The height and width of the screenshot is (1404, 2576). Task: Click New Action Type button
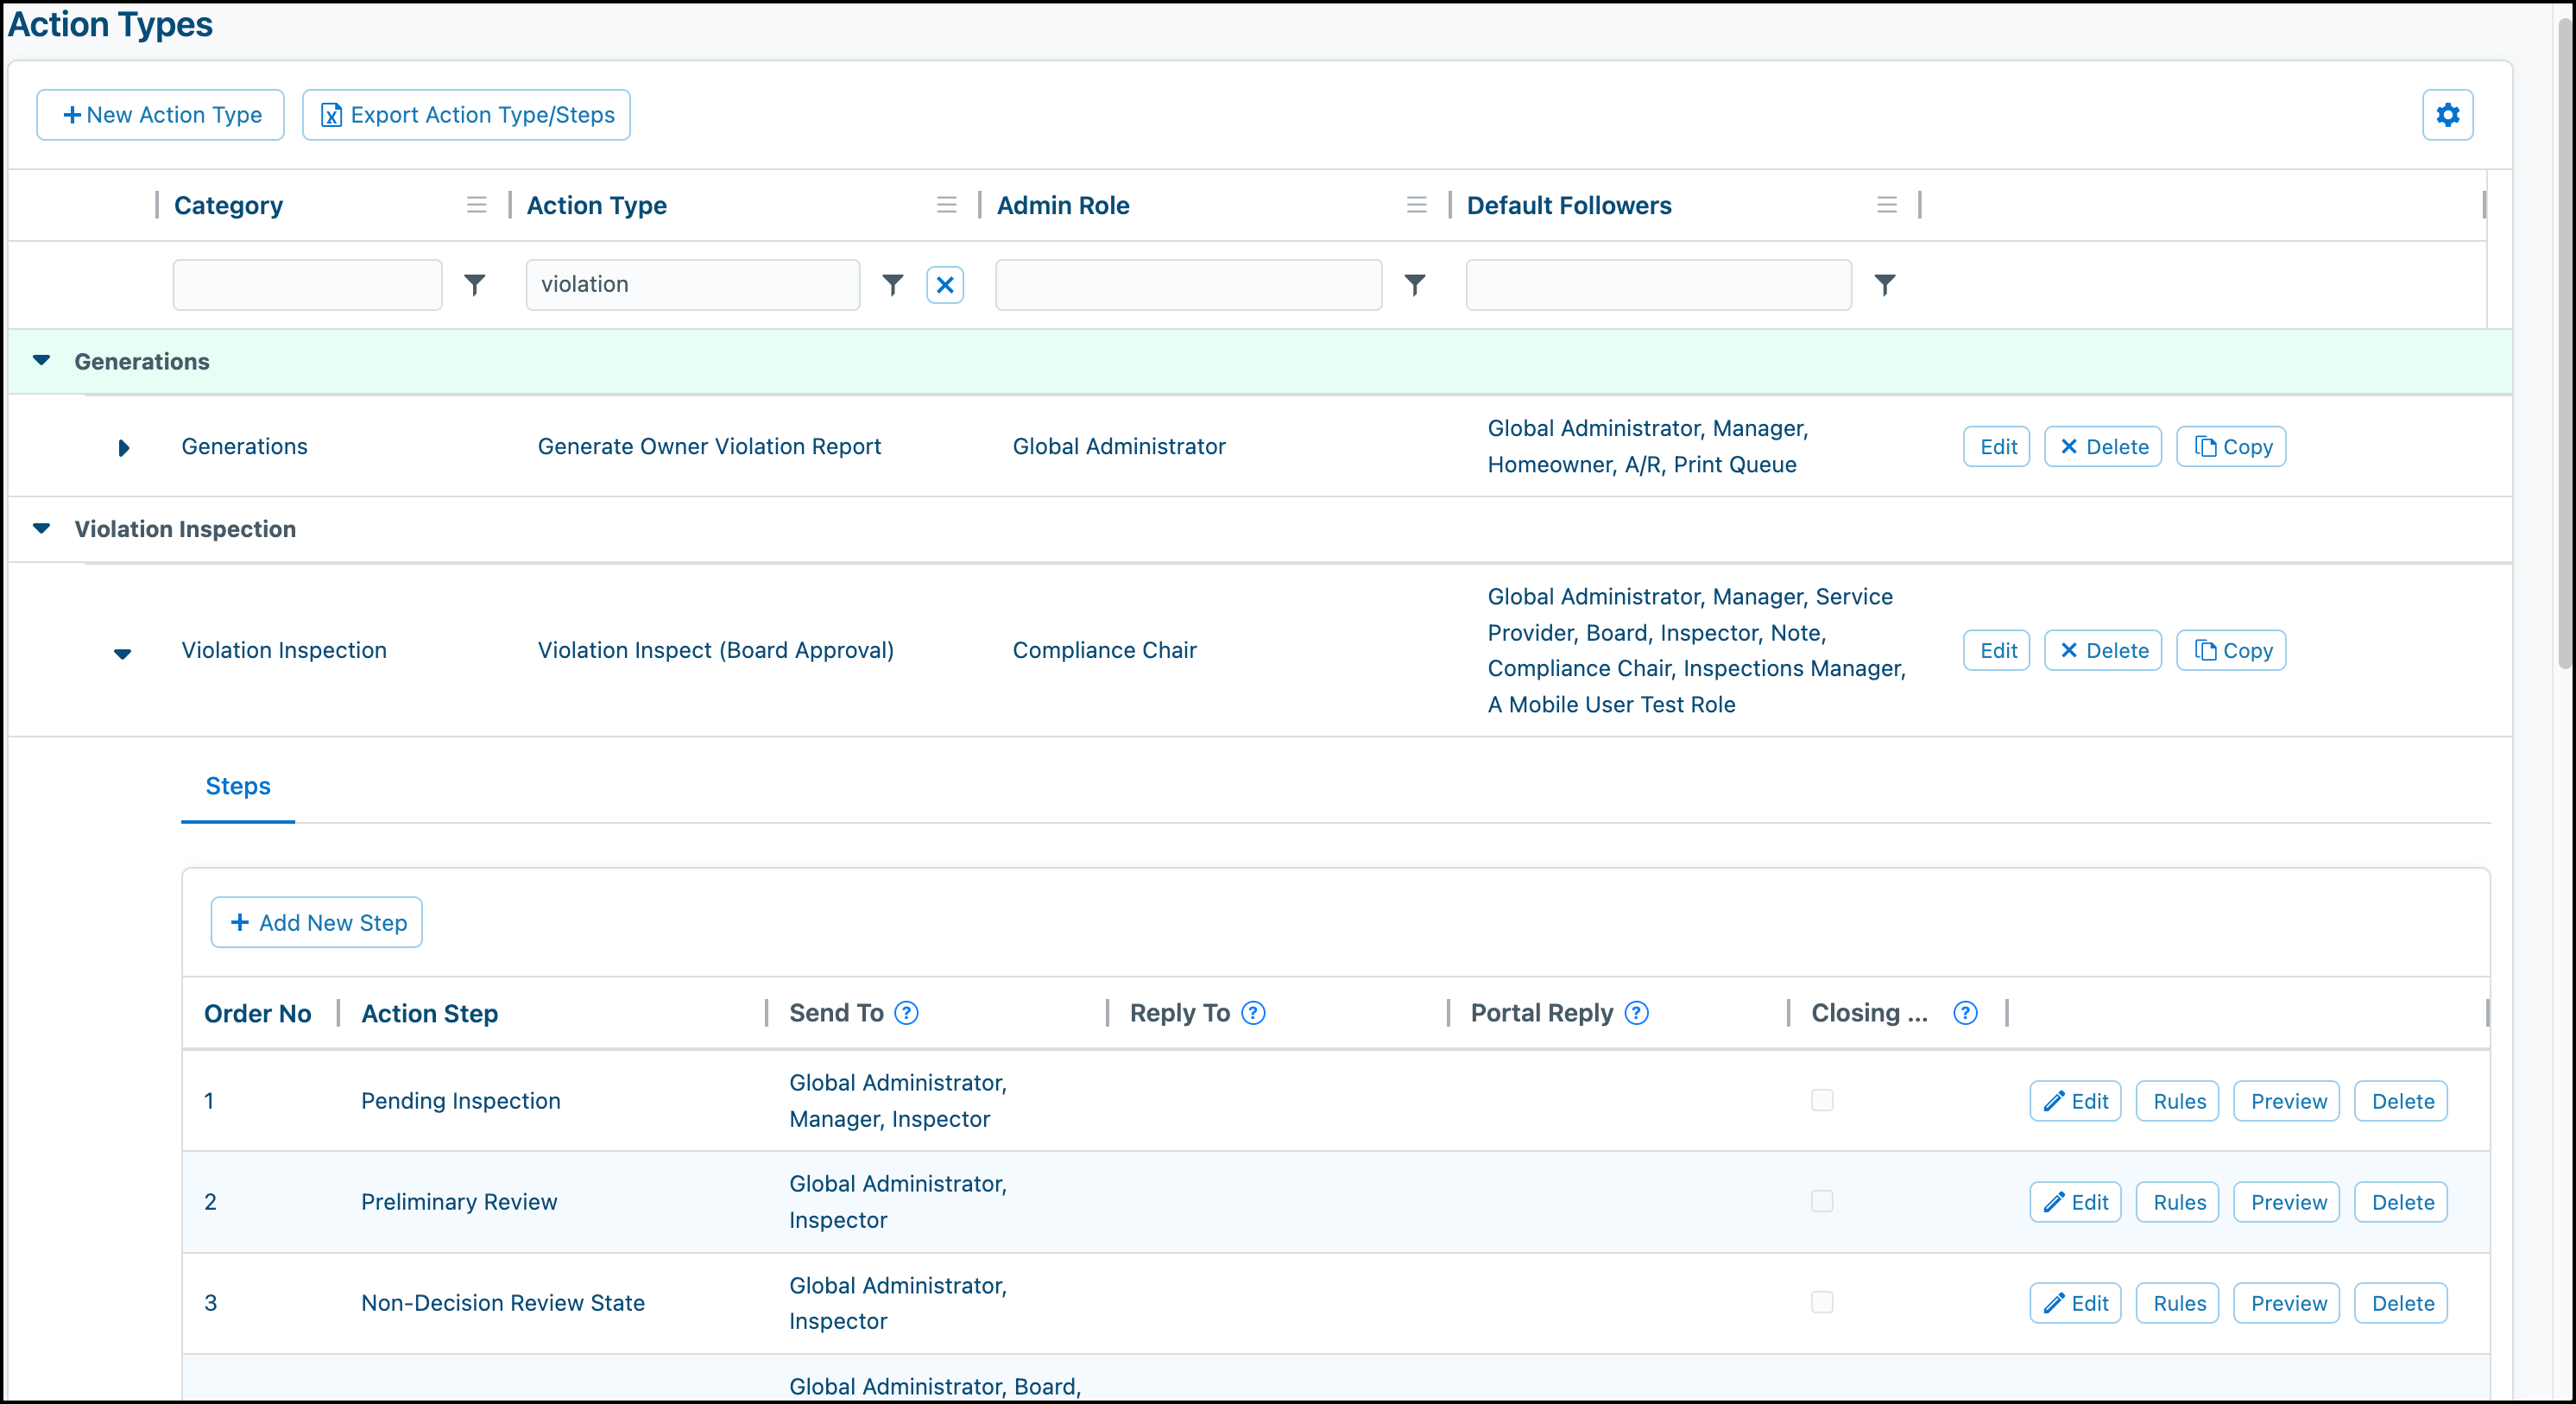click(x=161, y=115)
